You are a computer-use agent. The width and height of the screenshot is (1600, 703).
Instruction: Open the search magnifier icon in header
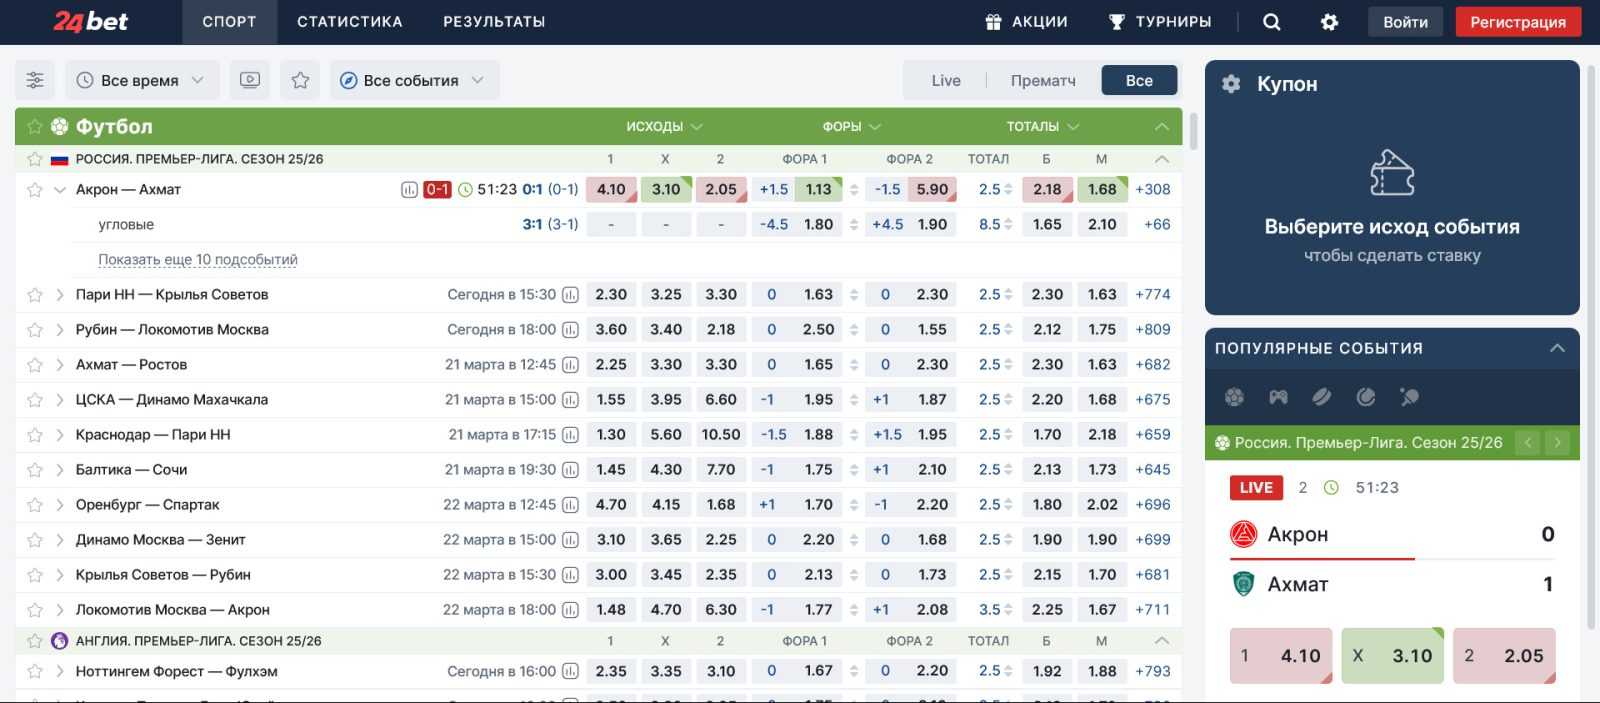pos(1271,22)
